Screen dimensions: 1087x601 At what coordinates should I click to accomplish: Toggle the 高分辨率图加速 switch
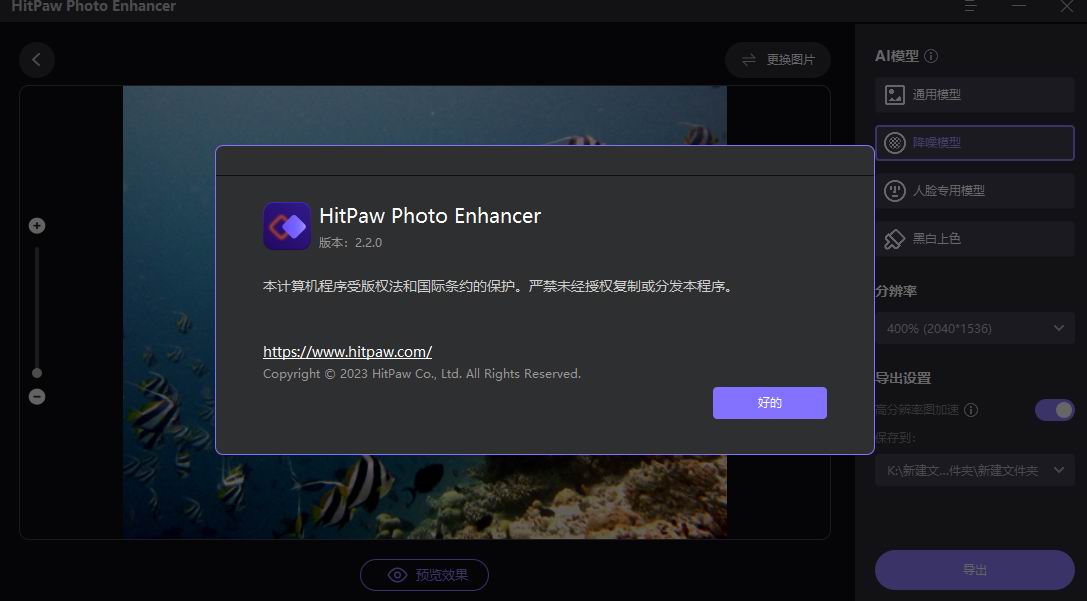tap(1054, 410)
